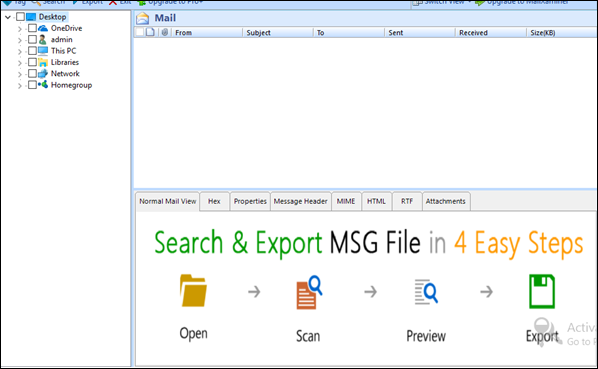
Task: Toggle the Network checkbox
Action: 32,74
